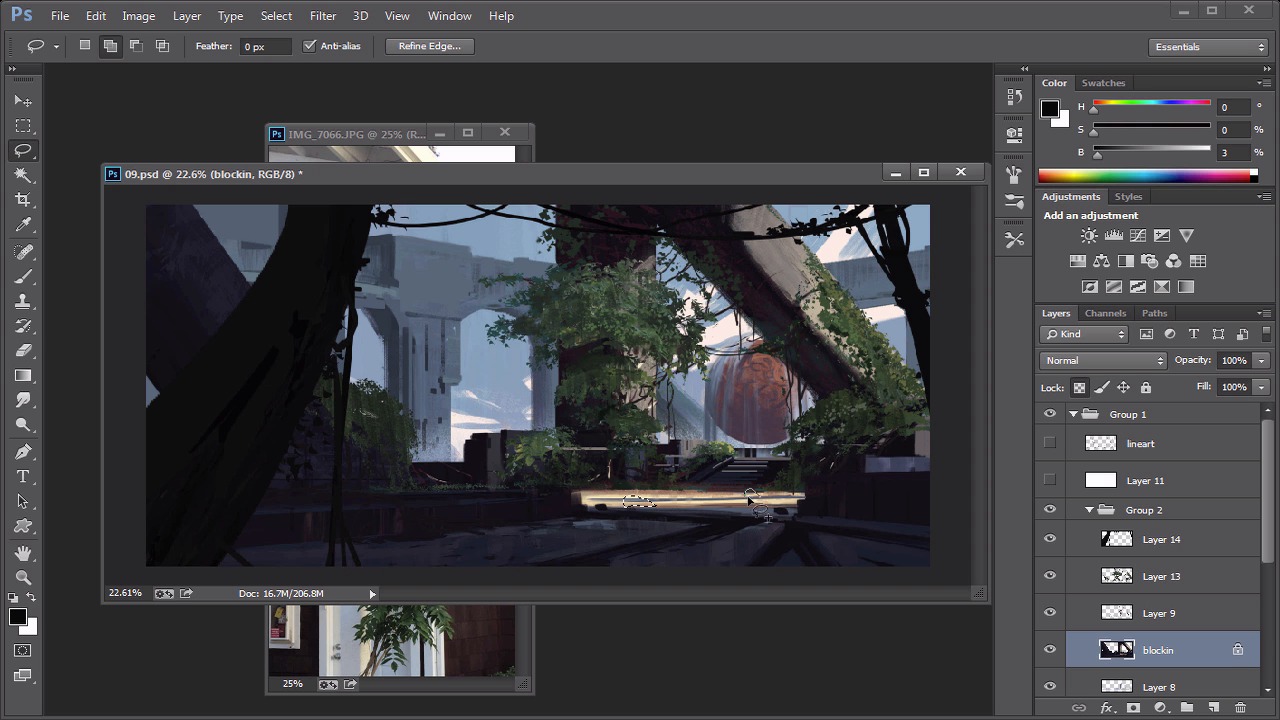1280x720 pixels.
Task: Click the Lock transparent pixels button
Action: [x=1079, y=388]
